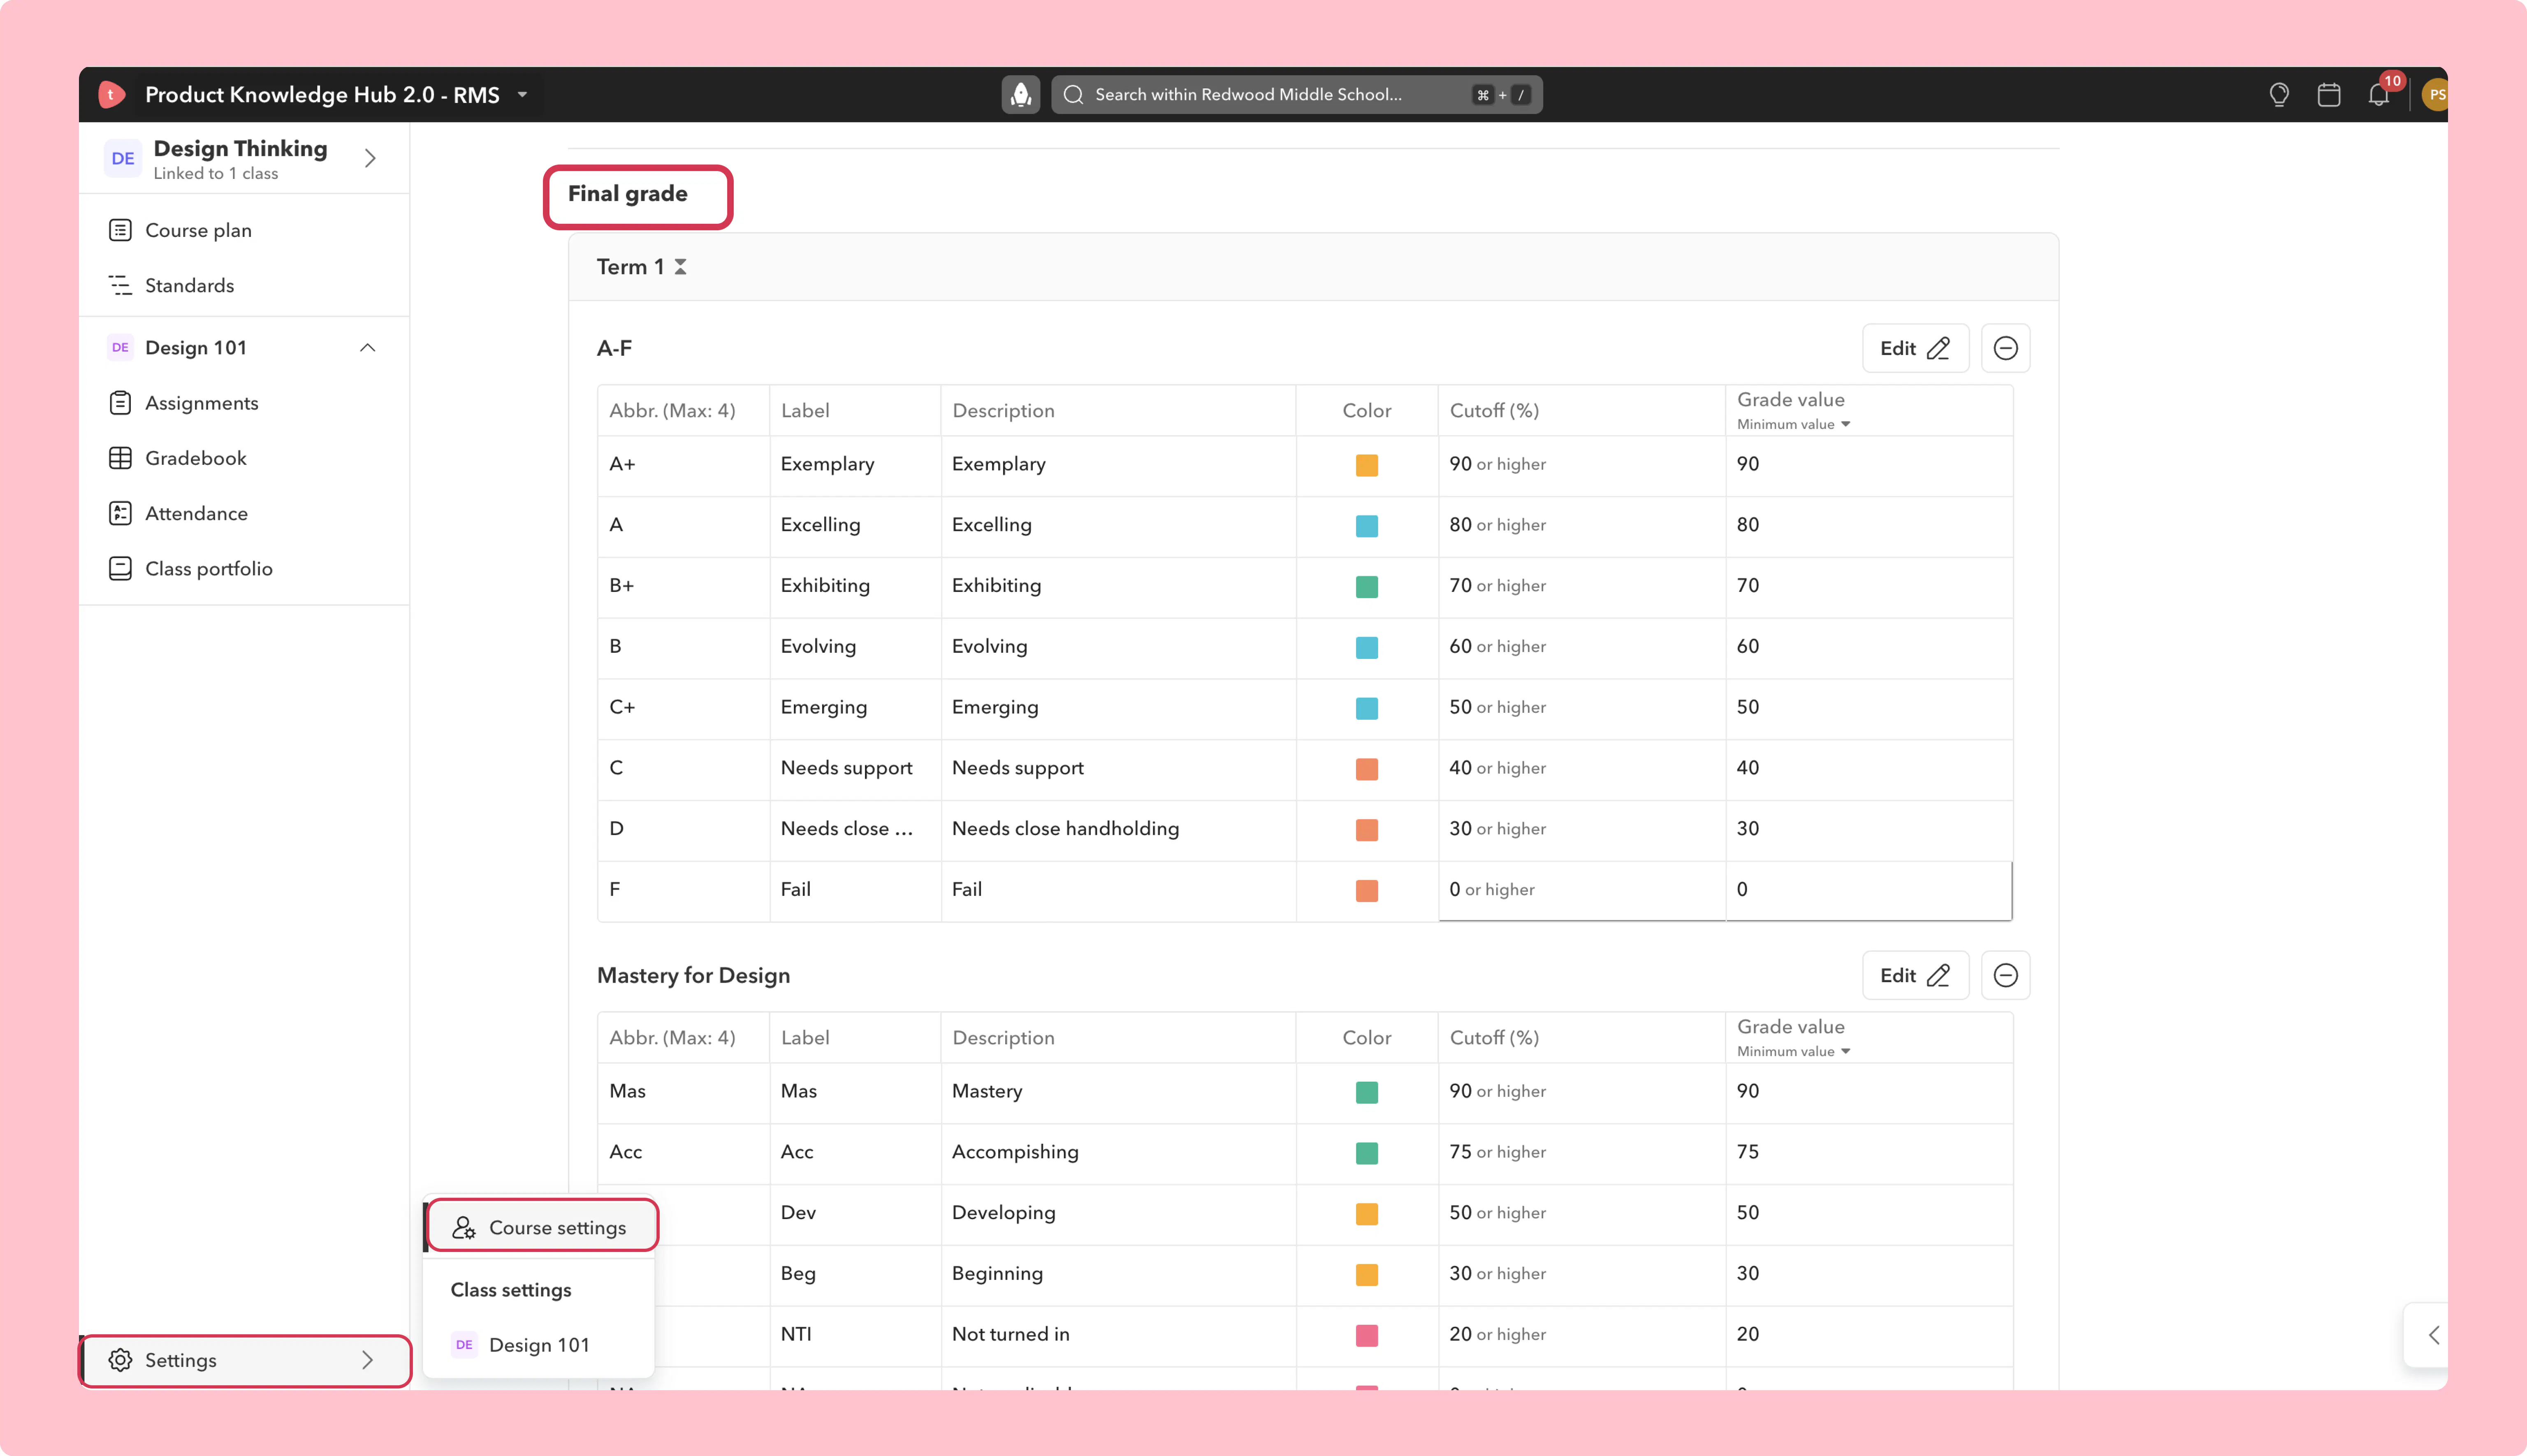Viewport: 2527px width, 1456px height.
Task: Open the workspace switcher dropdown arrow
Action: [x=522, y=95]
